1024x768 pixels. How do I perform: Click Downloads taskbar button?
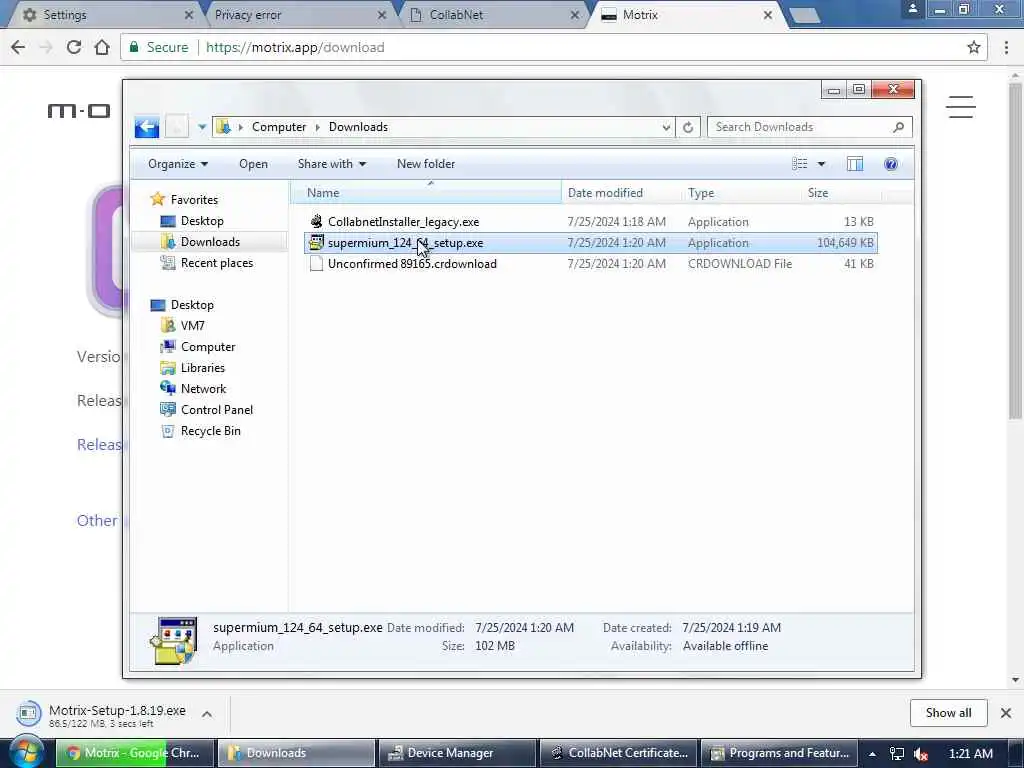(296, 753)
